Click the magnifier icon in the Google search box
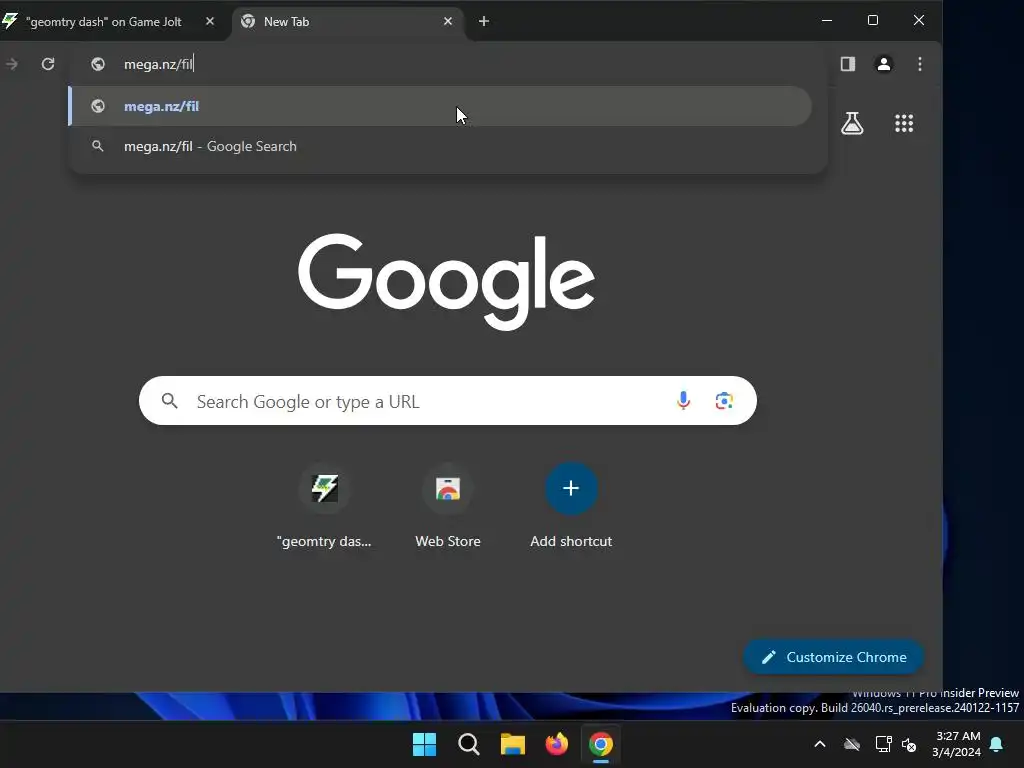The height and width of the screenshot is (768, 1024). [x=170, y=400]
